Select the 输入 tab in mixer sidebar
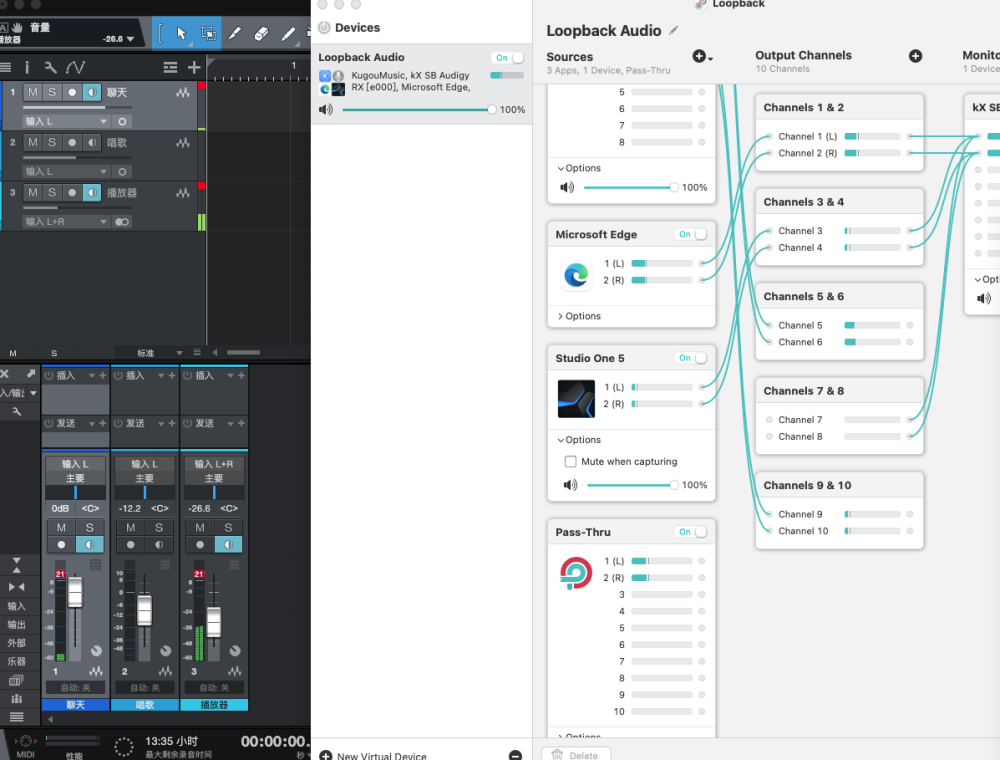The image size is (1000, 760). point(17,606)
